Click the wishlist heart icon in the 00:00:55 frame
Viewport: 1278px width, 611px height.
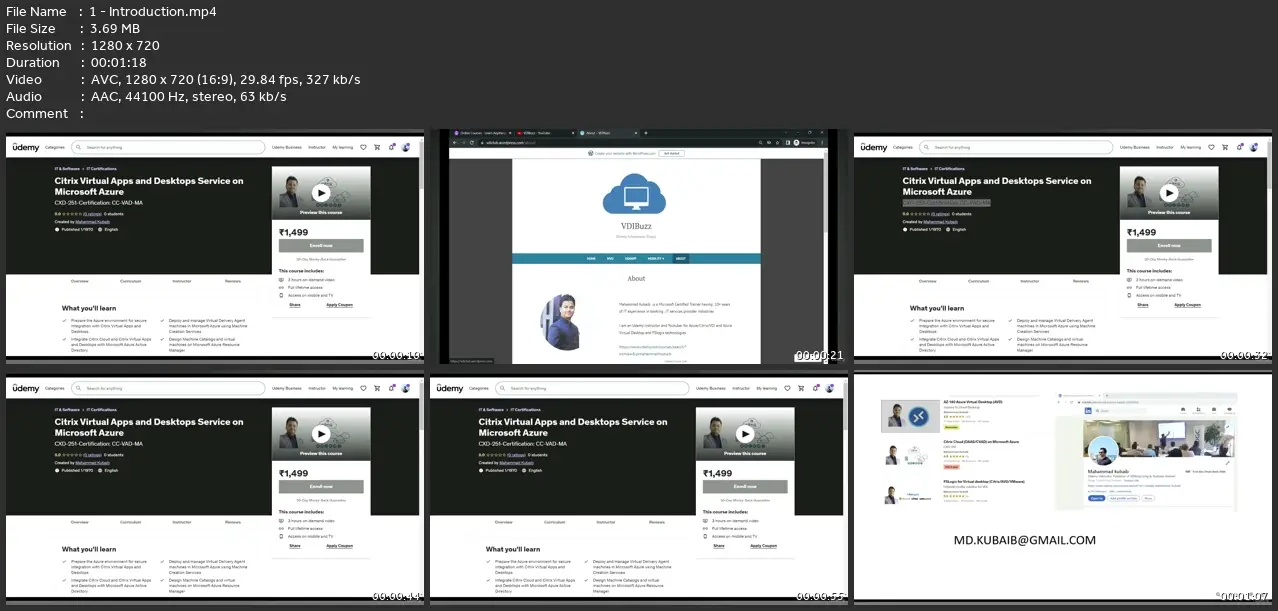click(x=788, y=388)
